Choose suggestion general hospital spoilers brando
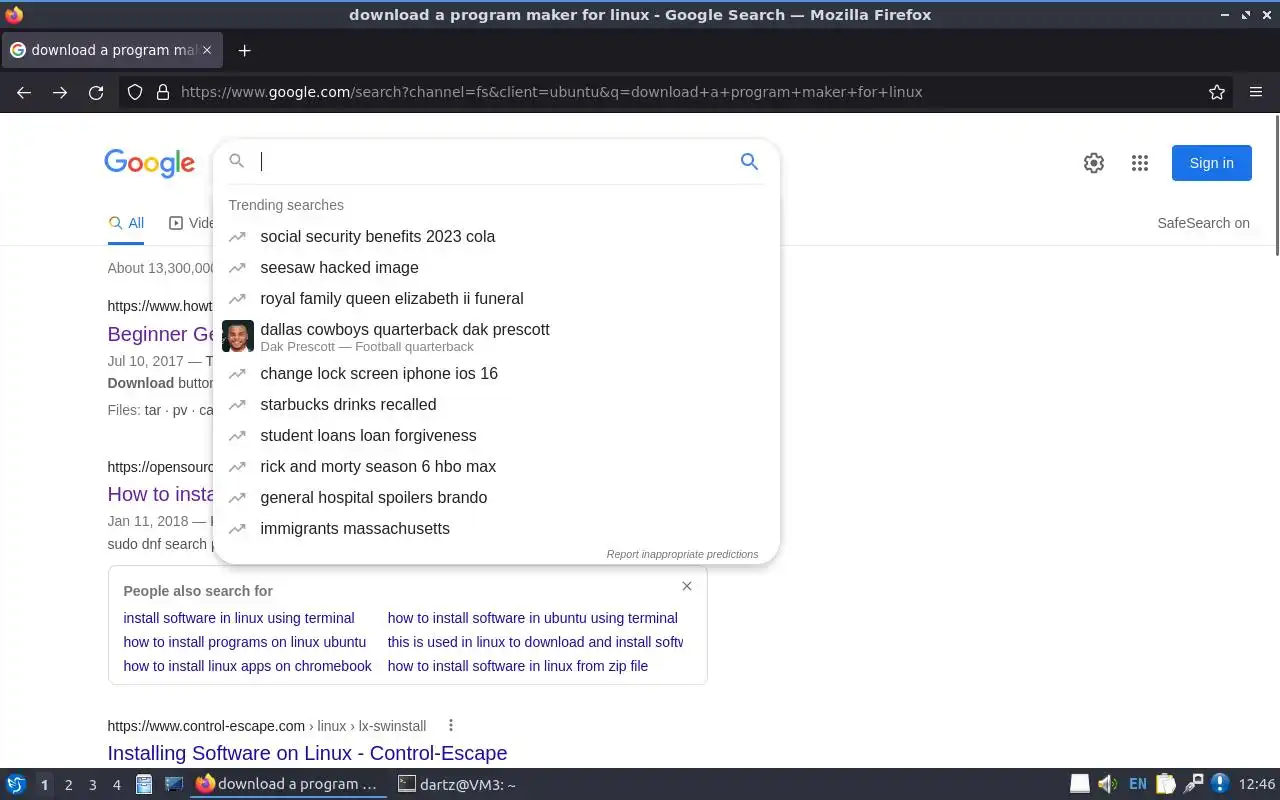 point(496,497)
